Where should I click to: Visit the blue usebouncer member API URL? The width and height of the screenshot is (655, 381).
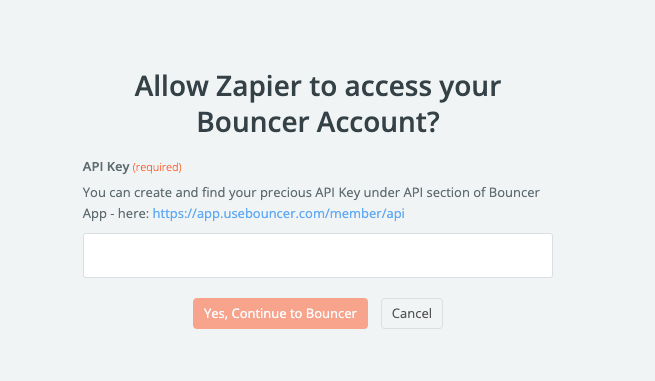coord(278,213)
